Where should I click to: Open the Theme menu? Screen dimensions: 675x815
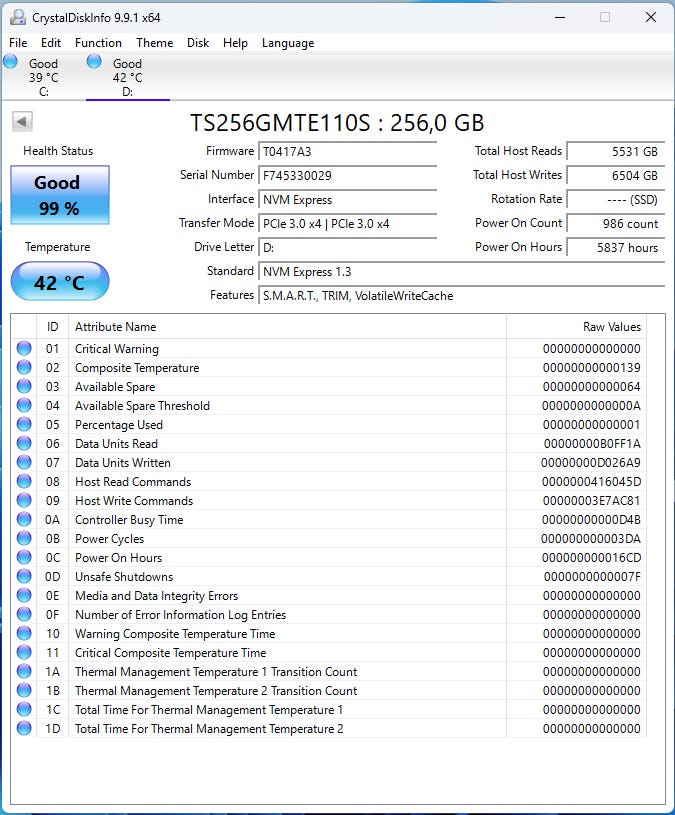[154, 43]
